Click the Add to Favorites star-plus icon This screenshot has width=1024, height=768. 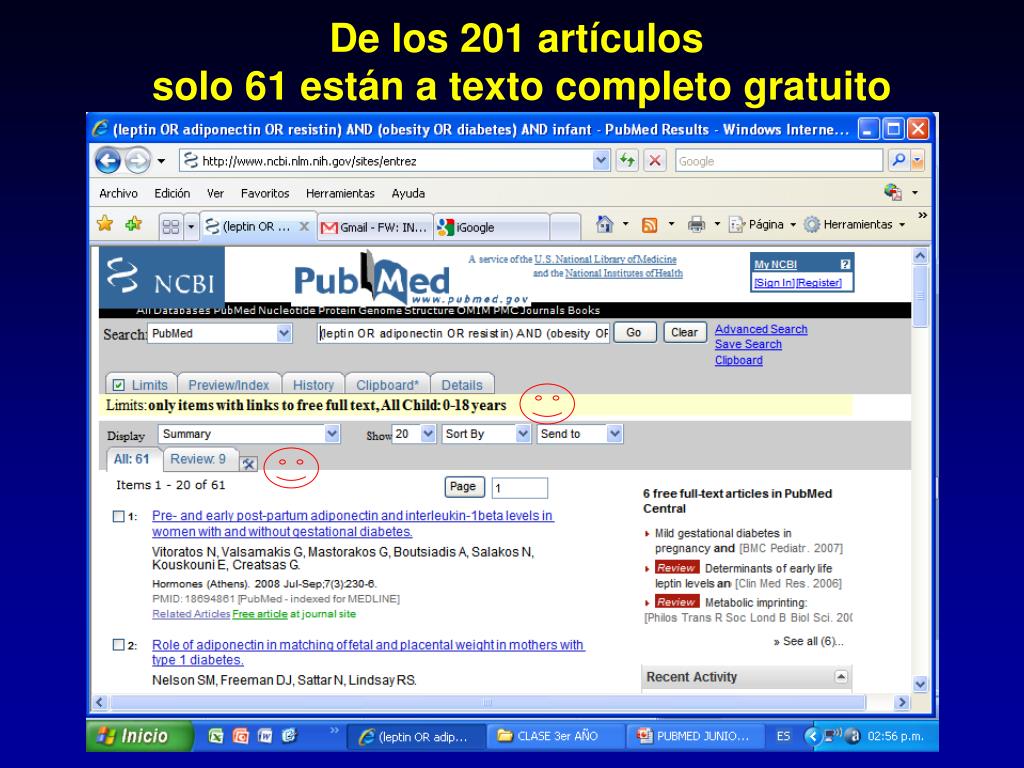134,224
